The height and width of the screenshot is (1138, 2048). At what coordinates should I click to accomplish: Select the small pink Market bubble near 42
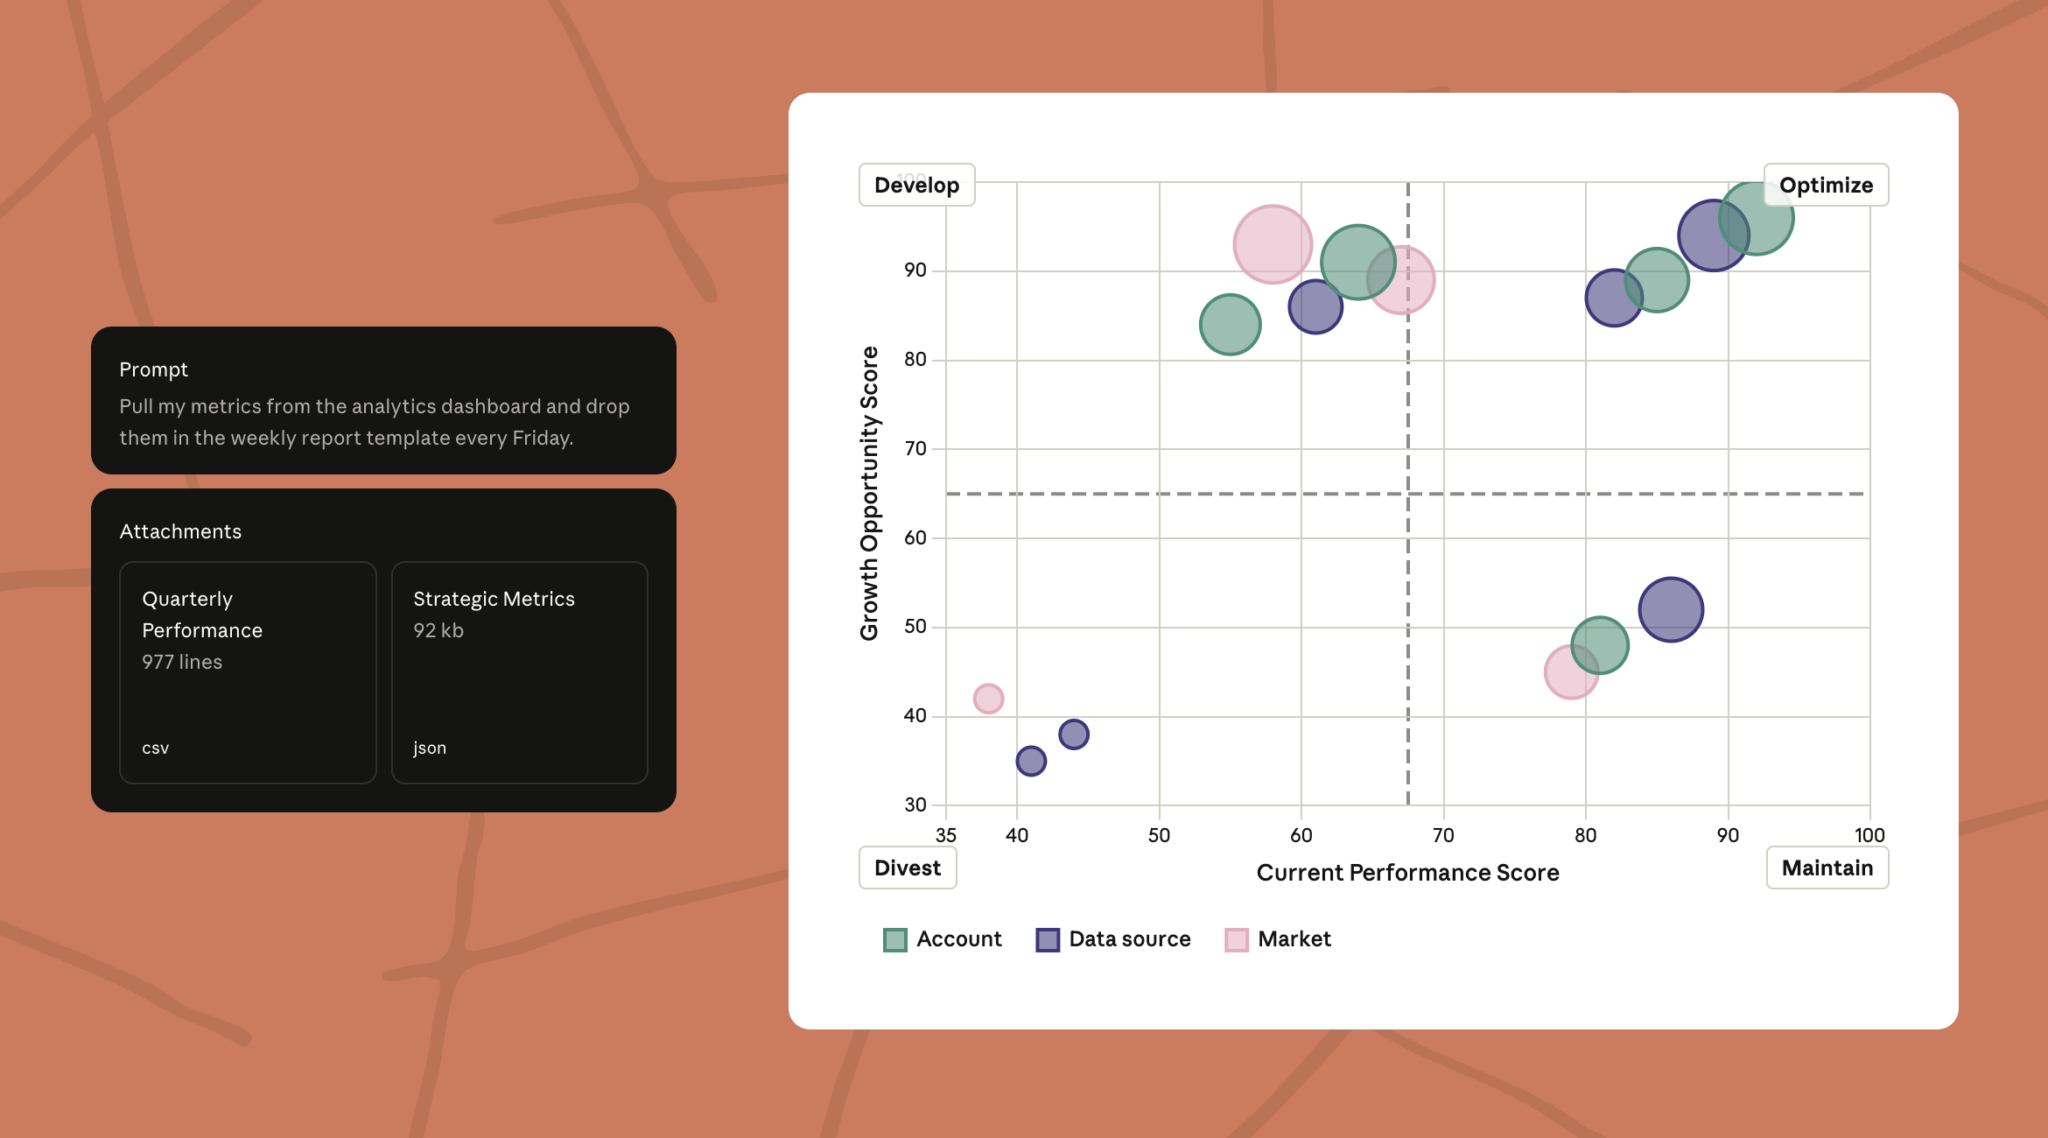988,698
